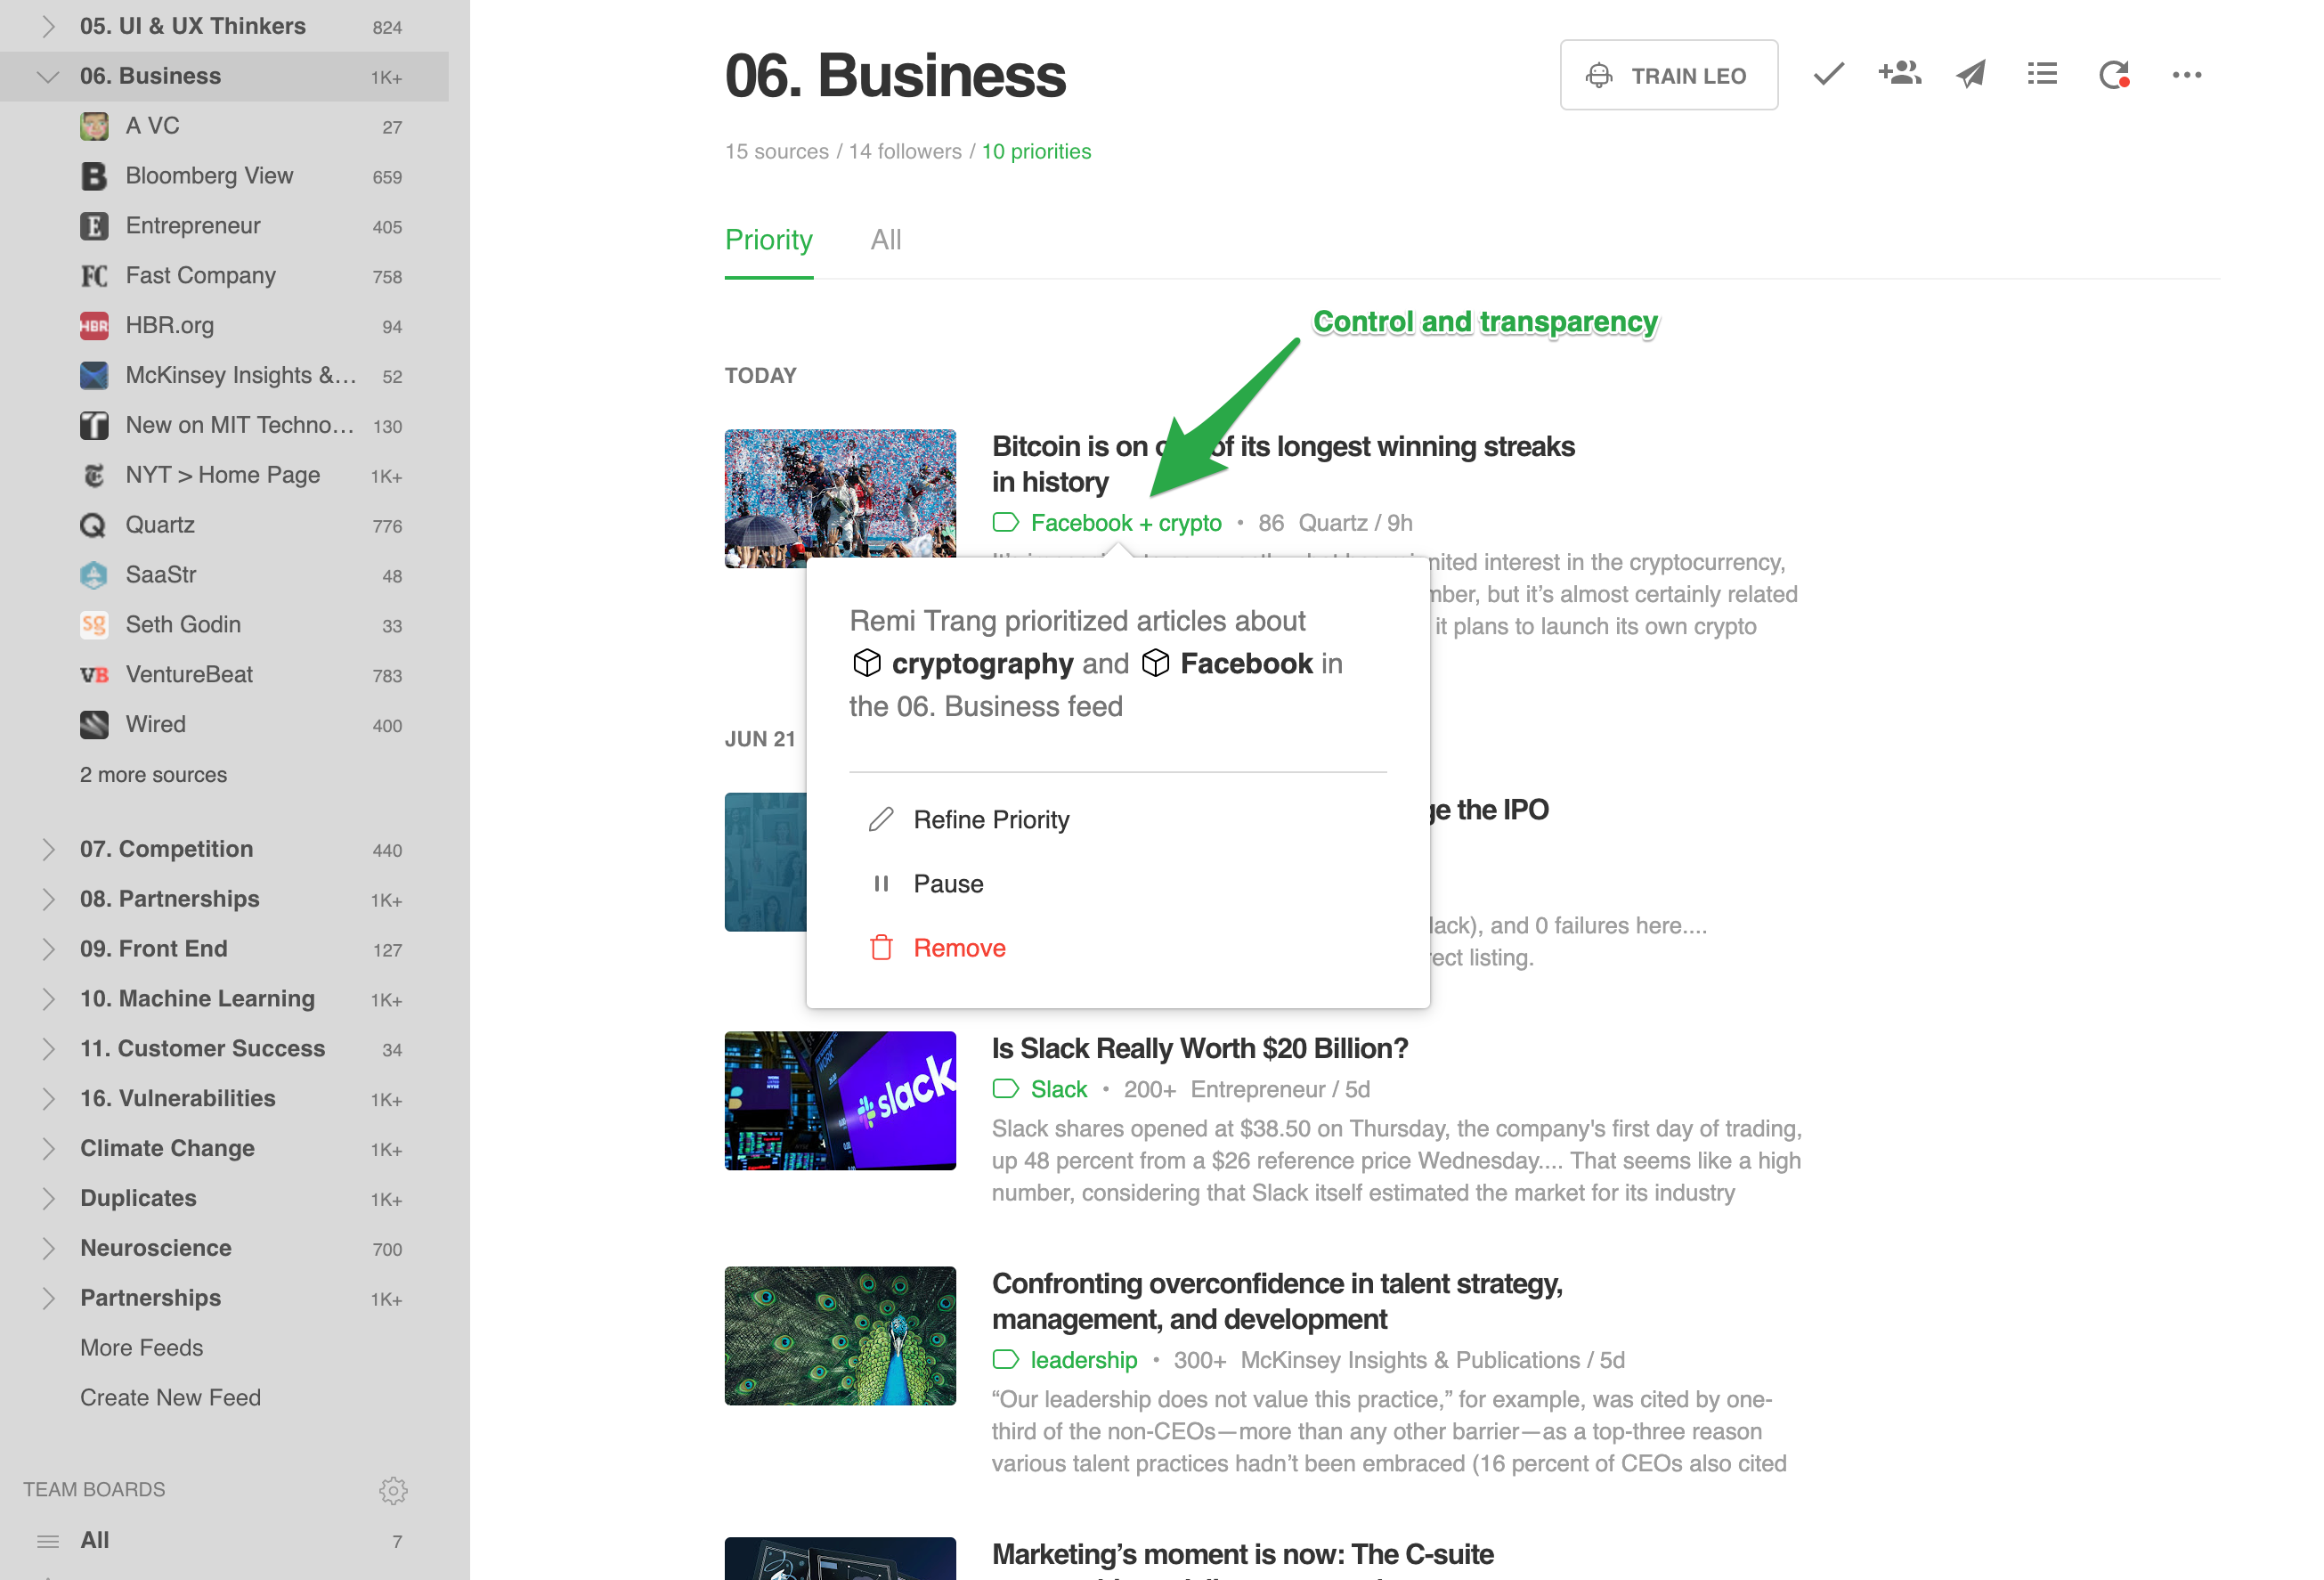The height and width of the screenshot is (1580, 2324).
Task: Open article Is Slack Really Worth $20 Billion?
Action: (x=1199, y=1048)
